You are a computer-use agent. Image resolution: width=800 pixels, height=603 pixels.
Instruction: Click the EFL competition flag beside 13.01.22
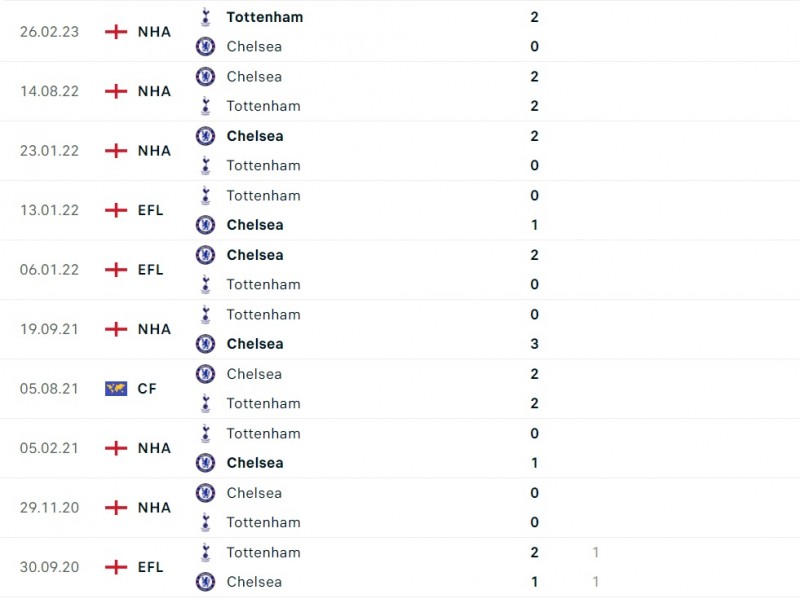point(114,210)
